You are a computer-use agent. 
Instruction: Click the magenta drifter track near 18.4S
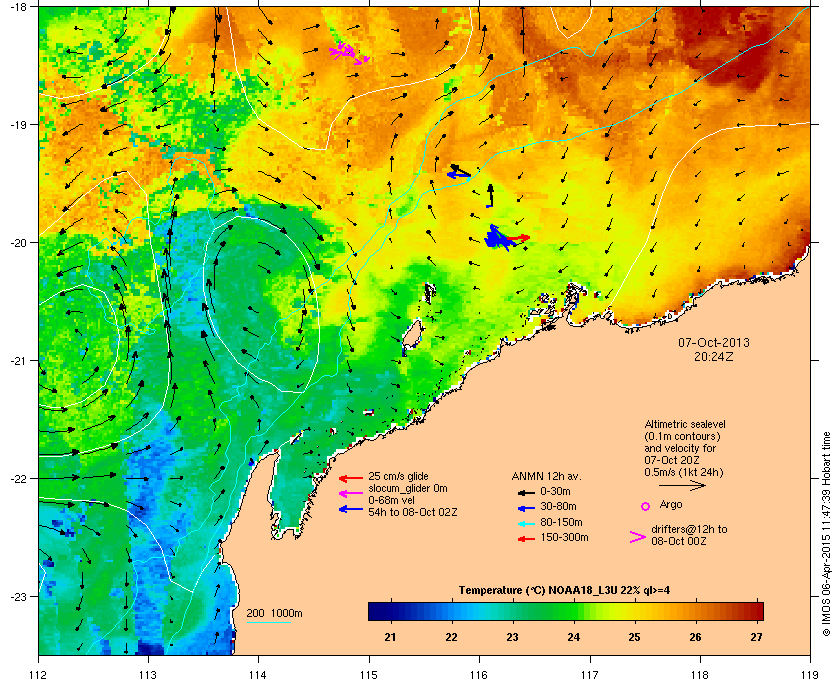pyautogui.click(x=349, y=53)
